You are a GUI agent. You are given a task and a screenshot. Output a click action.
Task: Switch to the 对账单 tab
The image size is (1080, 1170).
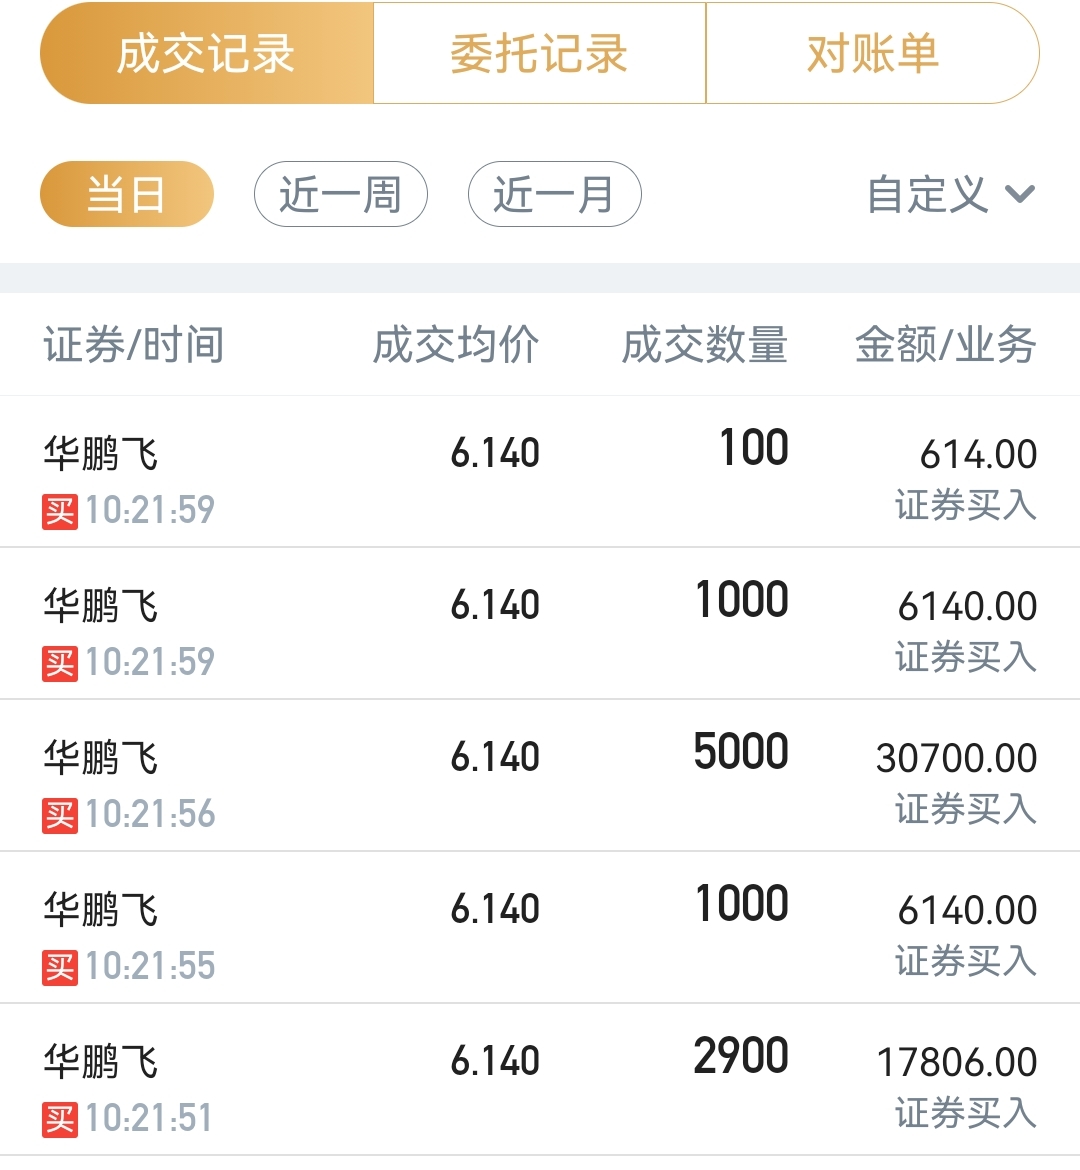click(x=873, y=53)
